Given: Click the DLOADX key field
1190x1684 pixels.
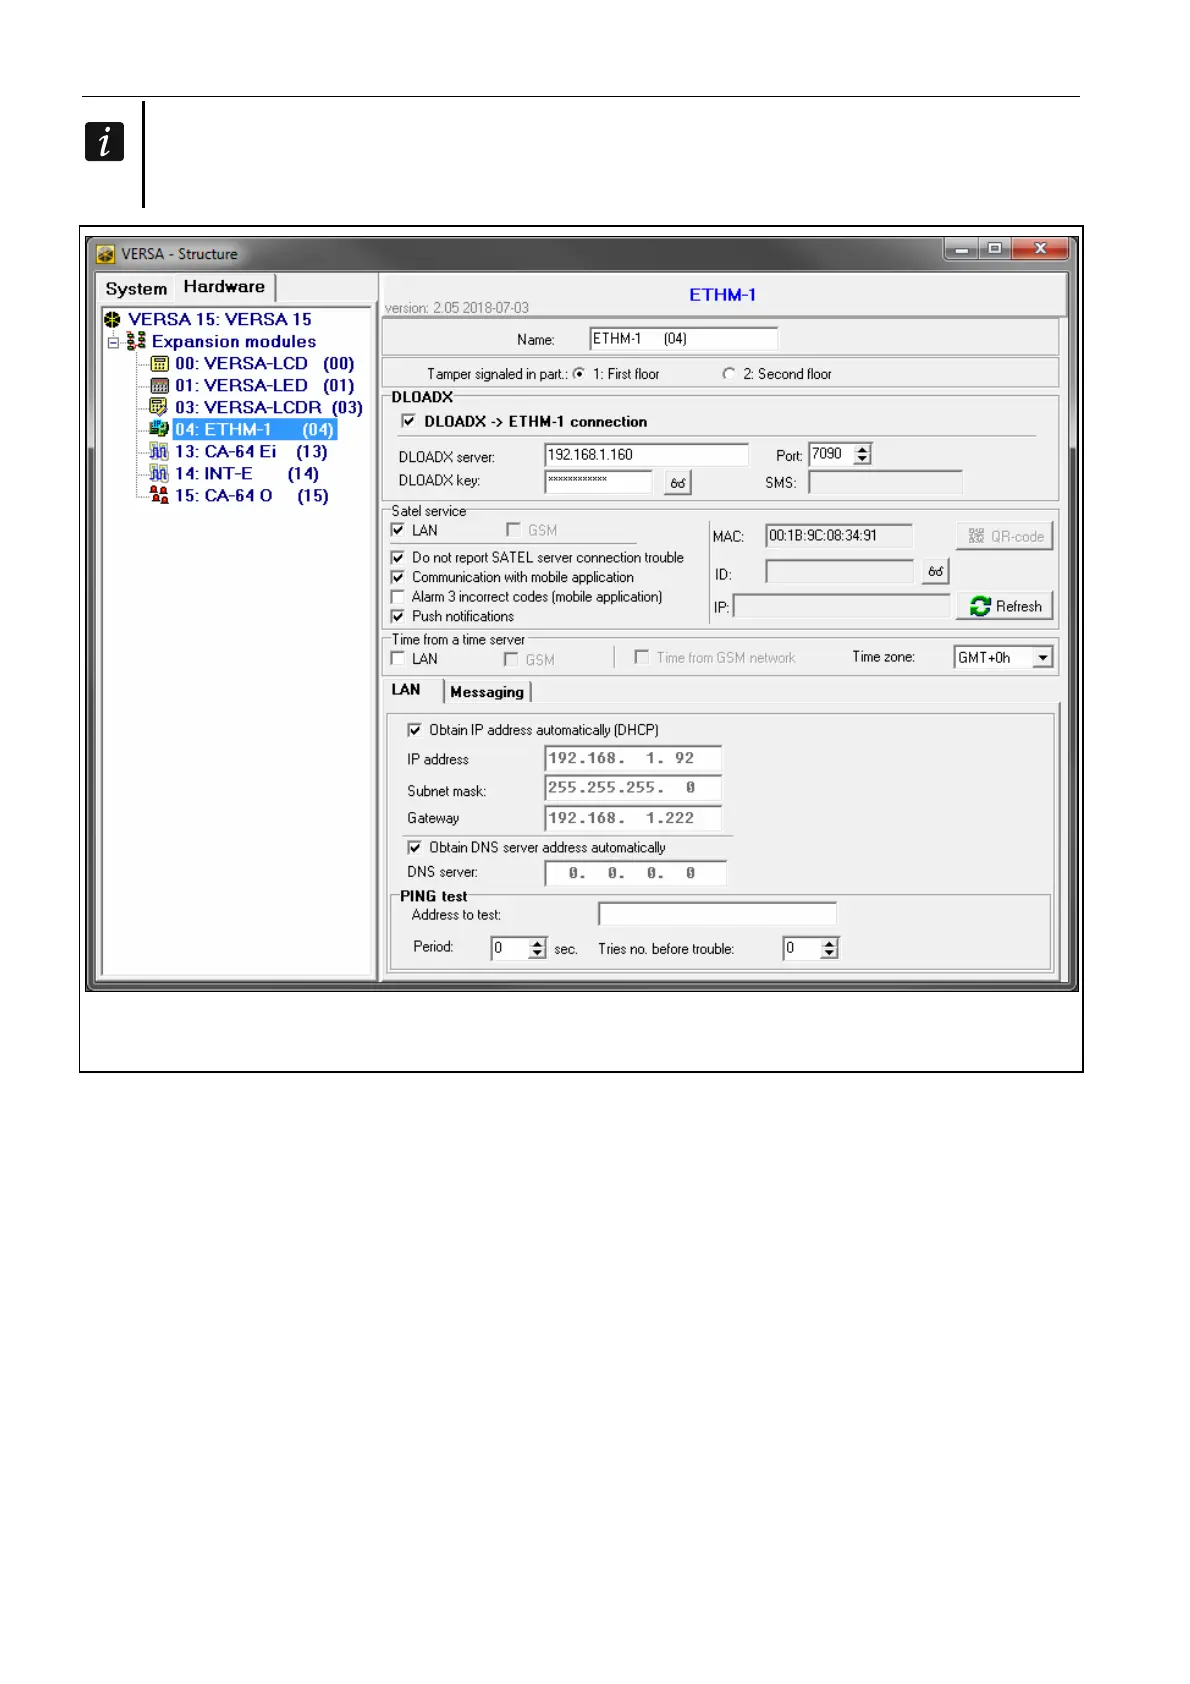Looking at the screenshot, I should coord(598,481).
